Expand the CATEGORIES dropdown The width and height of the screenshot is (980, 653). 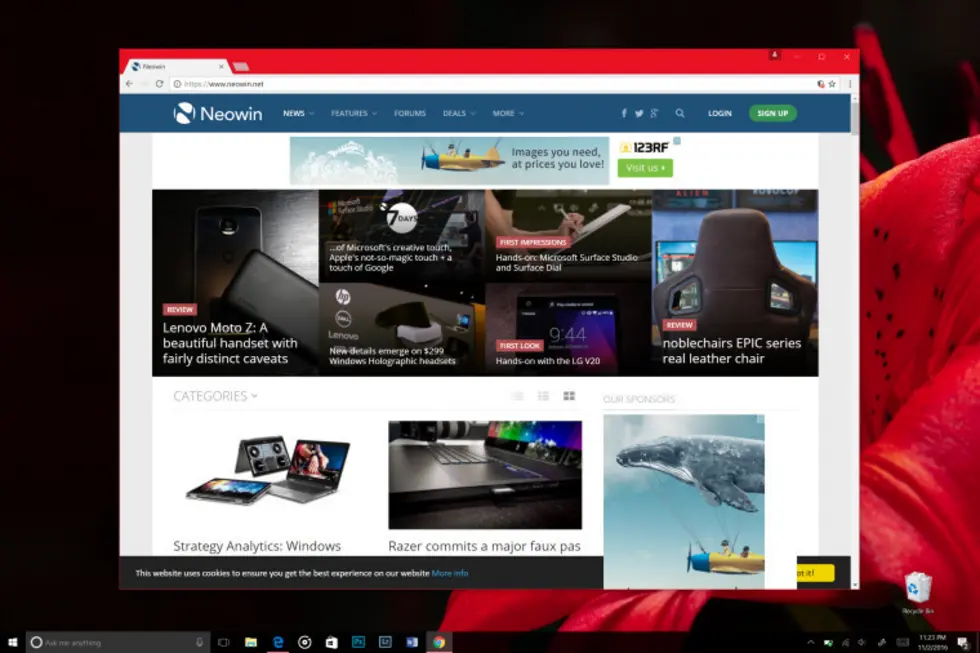[215, 396]
